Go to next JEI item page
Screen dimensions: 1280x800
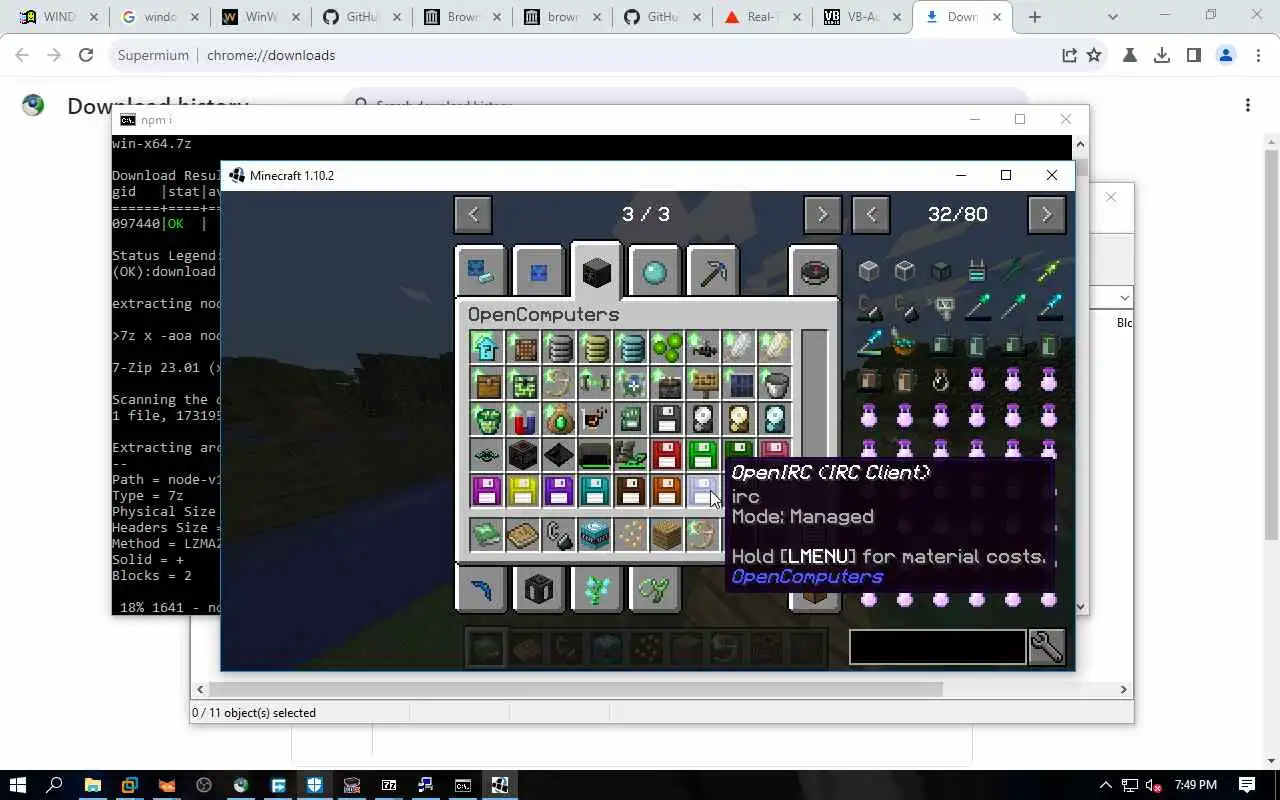(x=1046, y=214)
